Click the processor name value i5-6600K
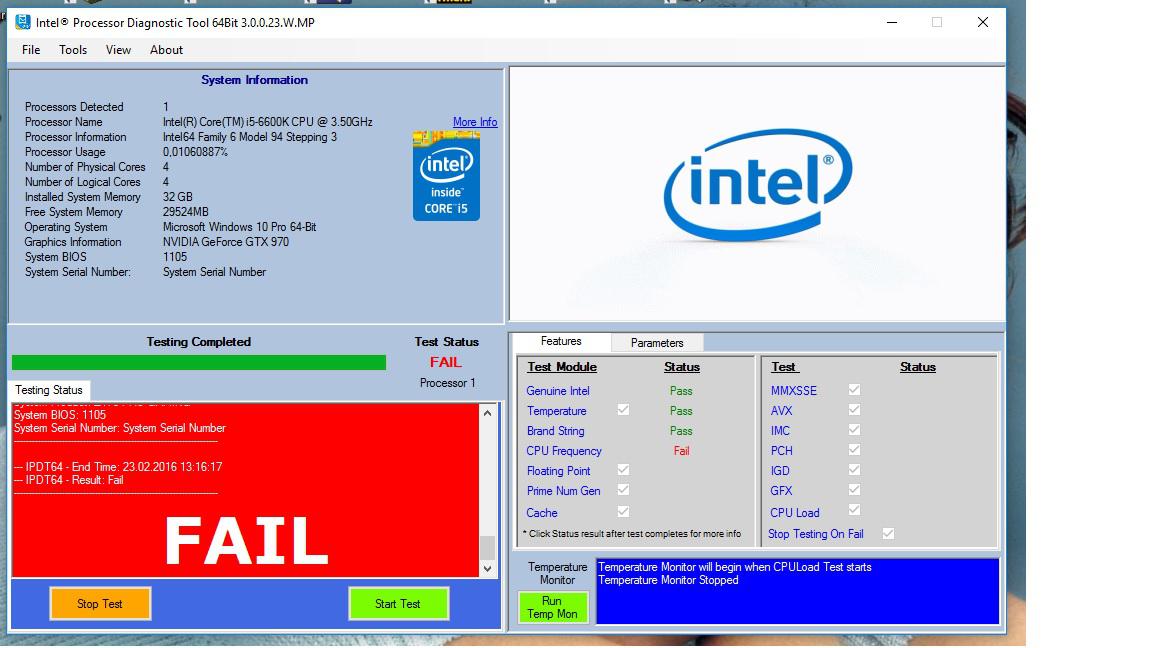 click(267, 122)
